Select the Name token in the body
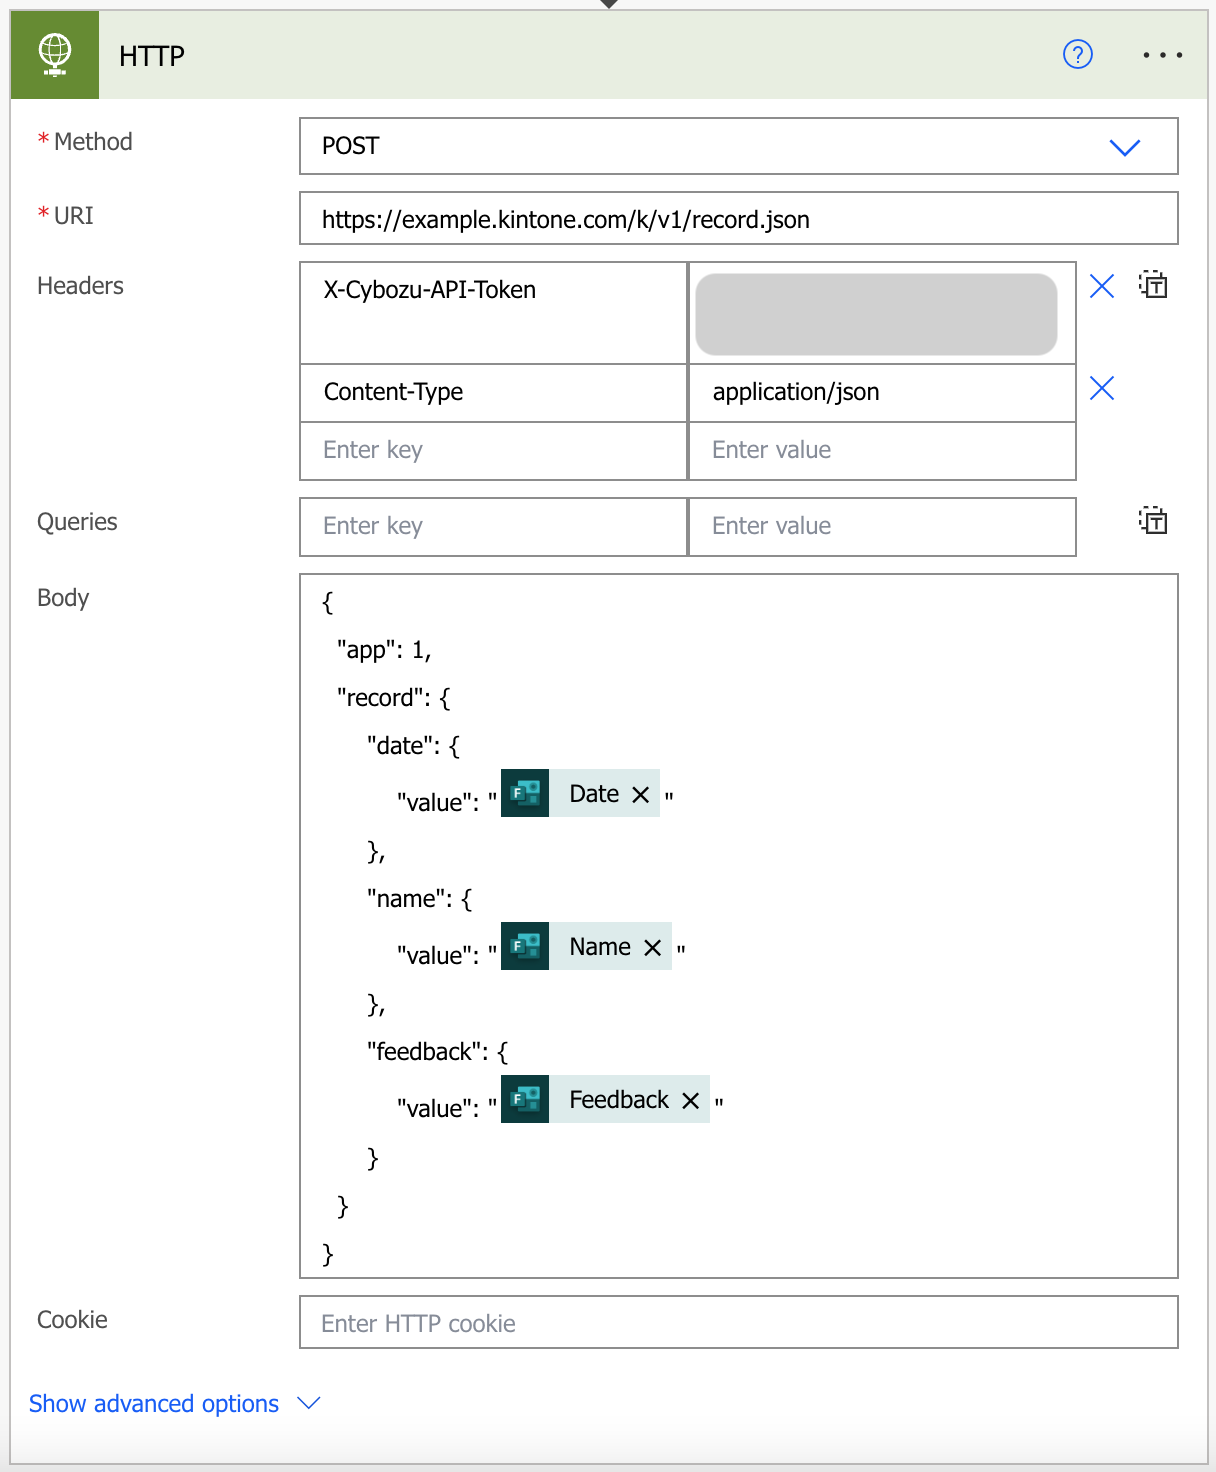The width and height of the screenshot is (1216, 1472). click(x=586, y=946)
